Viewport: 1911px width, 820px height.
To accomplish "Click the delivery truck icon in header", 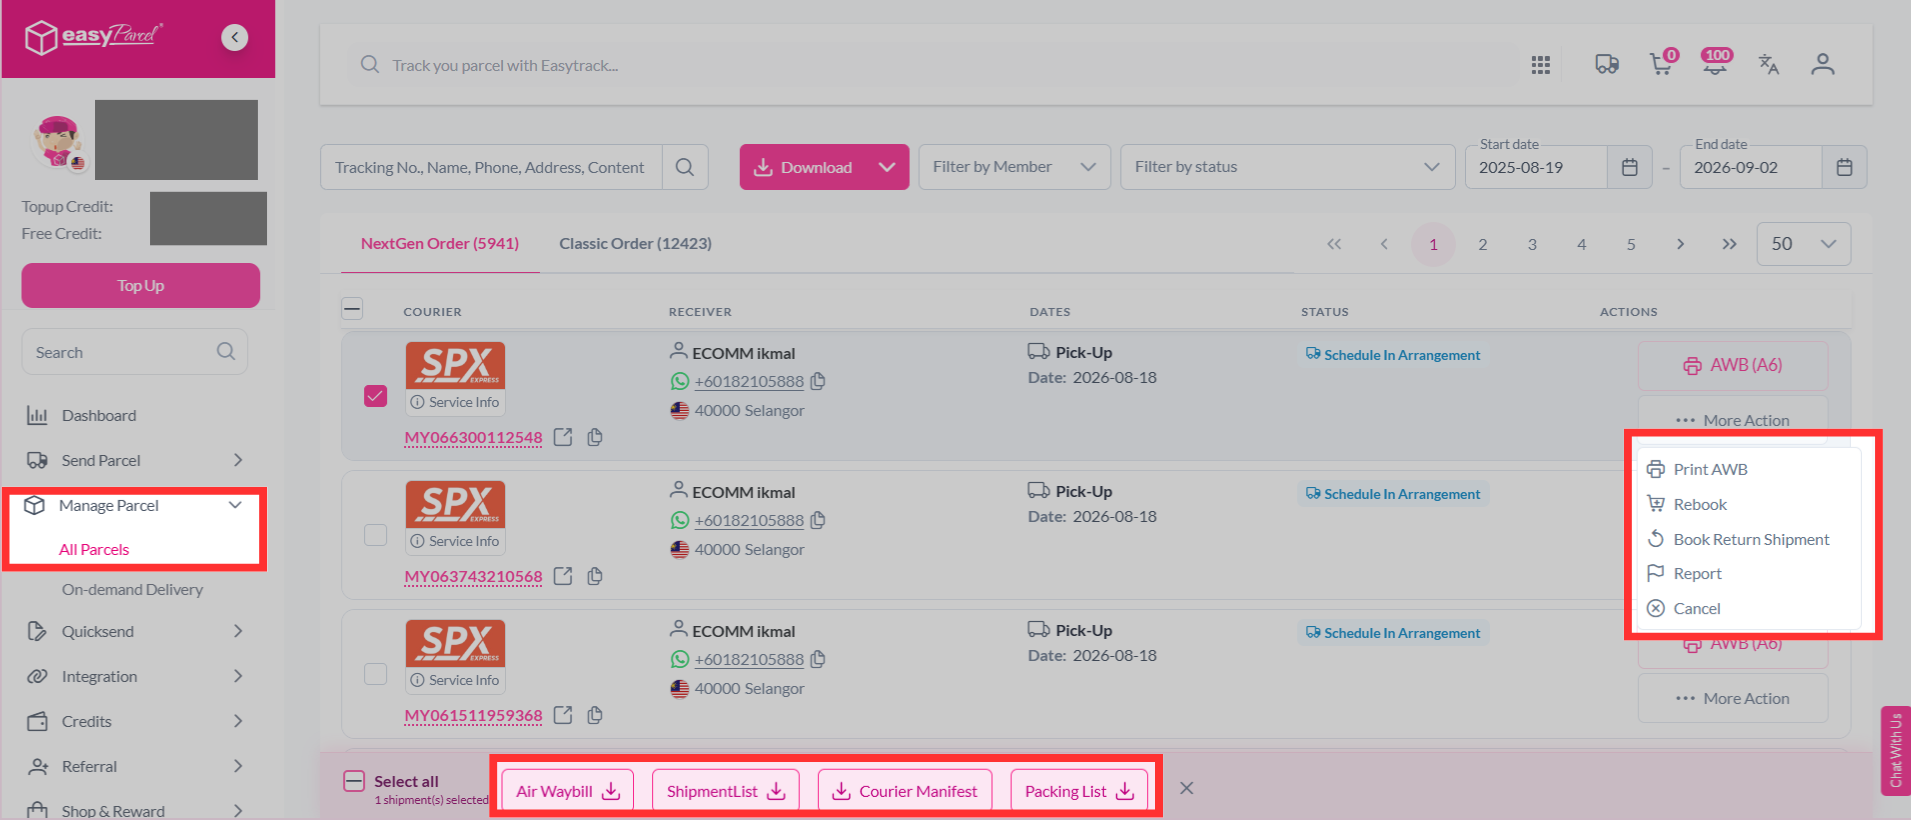I will 1607,64.
